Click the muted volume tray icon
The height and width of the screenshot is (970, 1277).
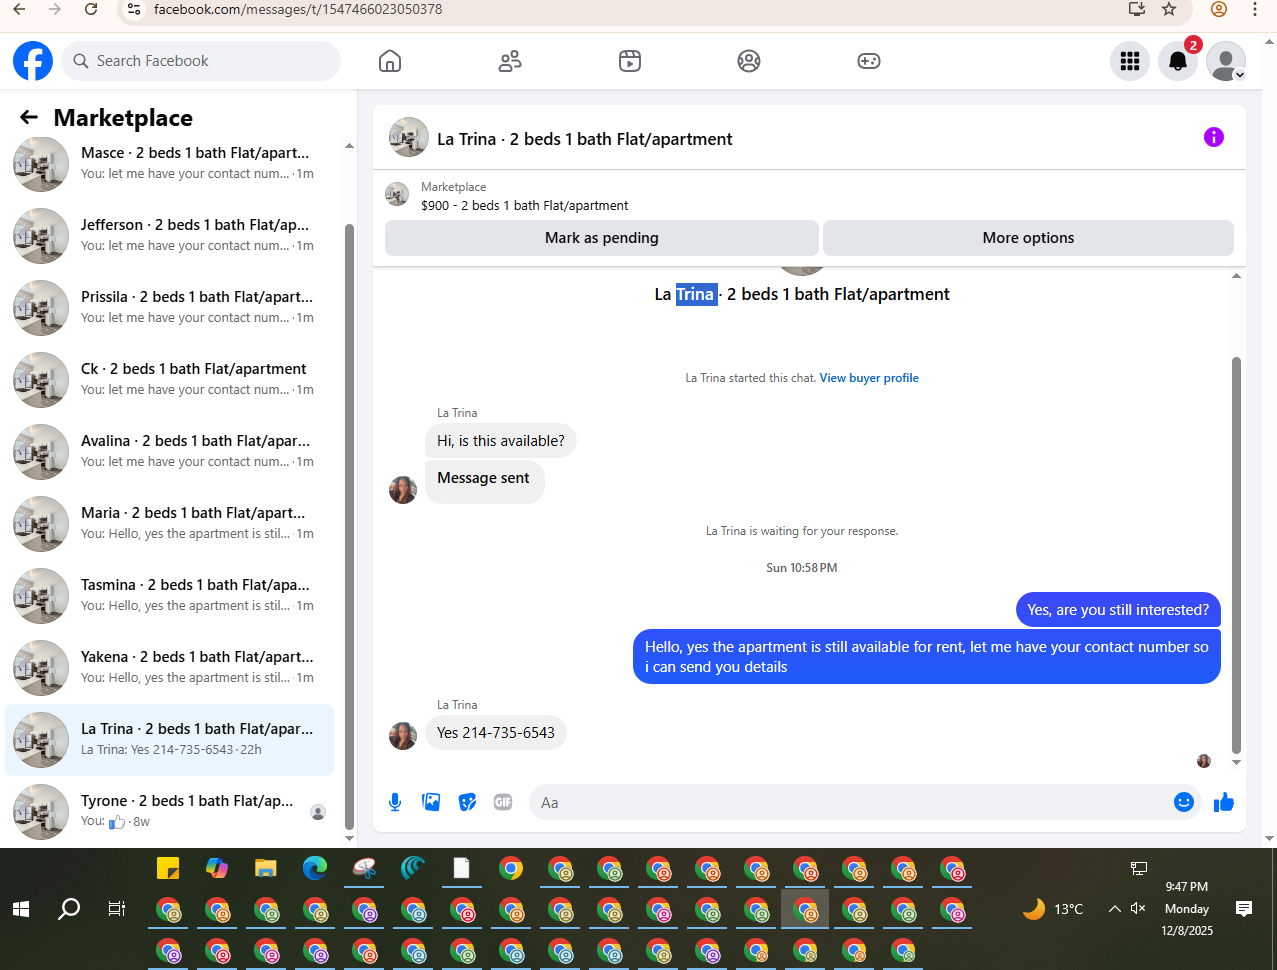point(1138,909)
